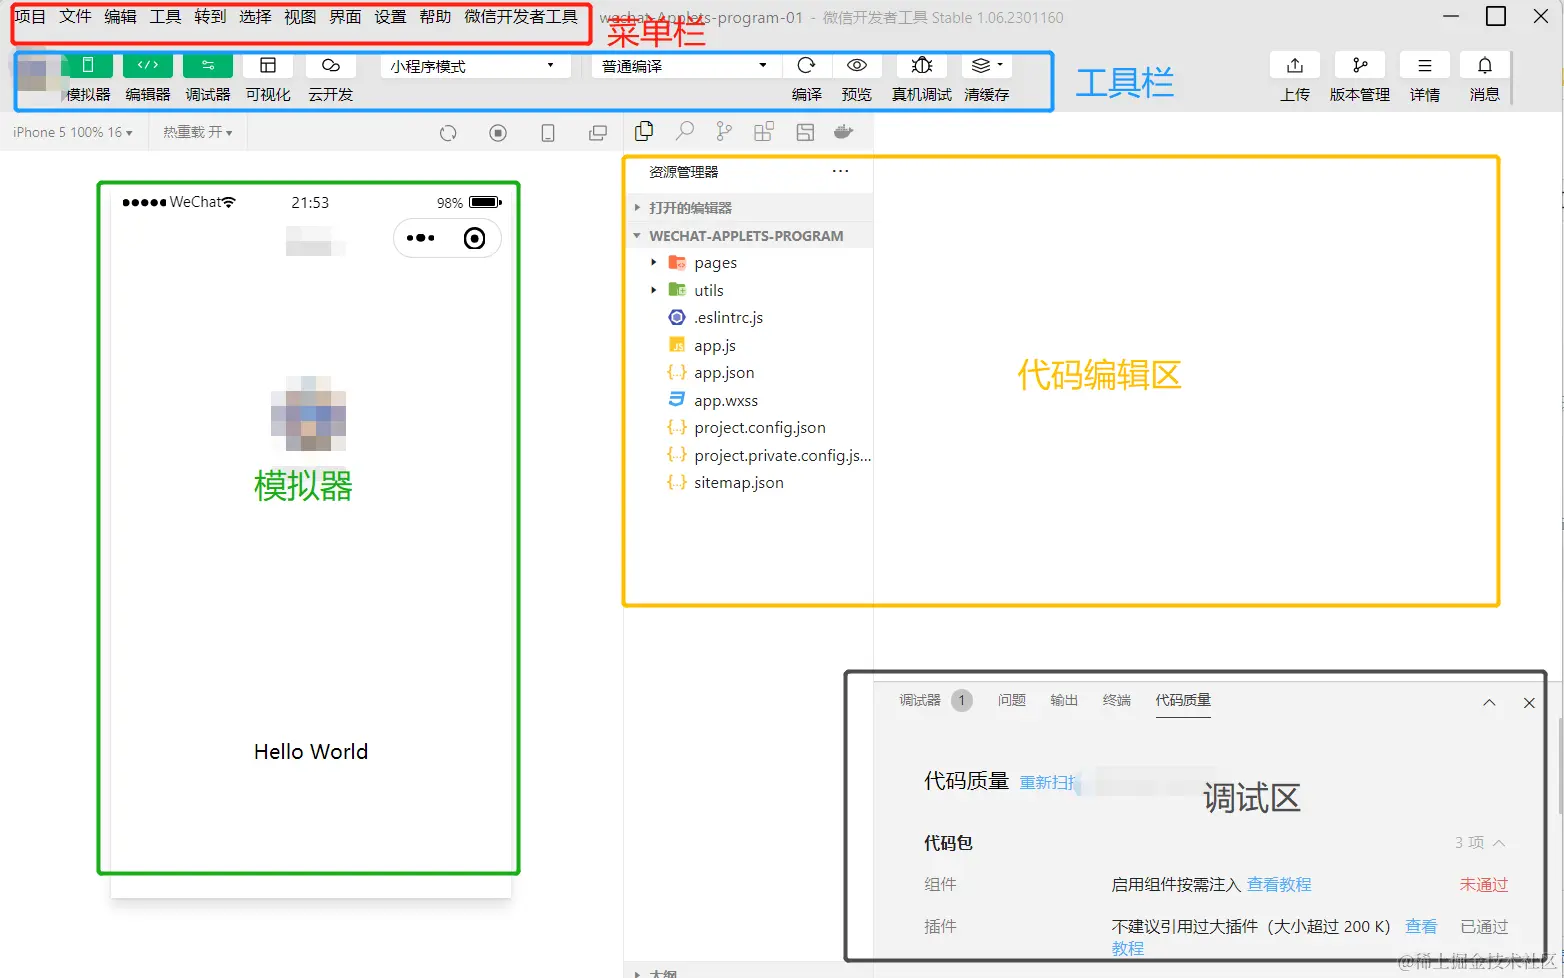Open the 可视化 visual layout tool

tap(268, 66)
